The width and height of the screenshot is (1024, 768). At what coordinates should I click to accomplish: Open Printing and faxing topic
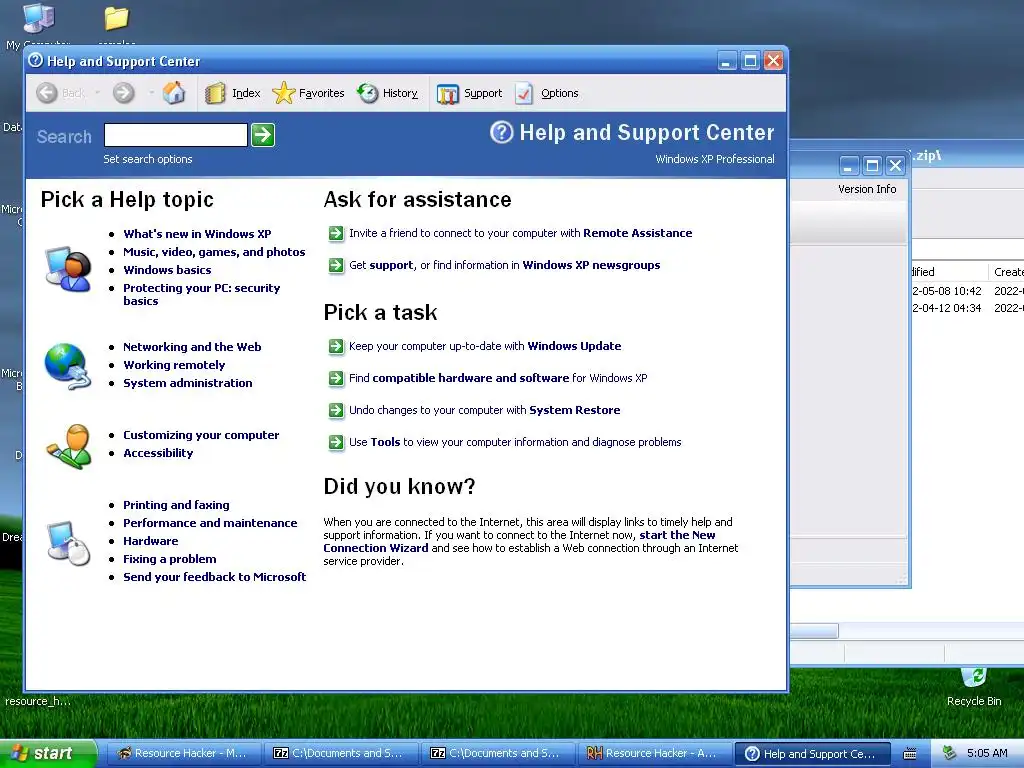click(x=176, y=505)
